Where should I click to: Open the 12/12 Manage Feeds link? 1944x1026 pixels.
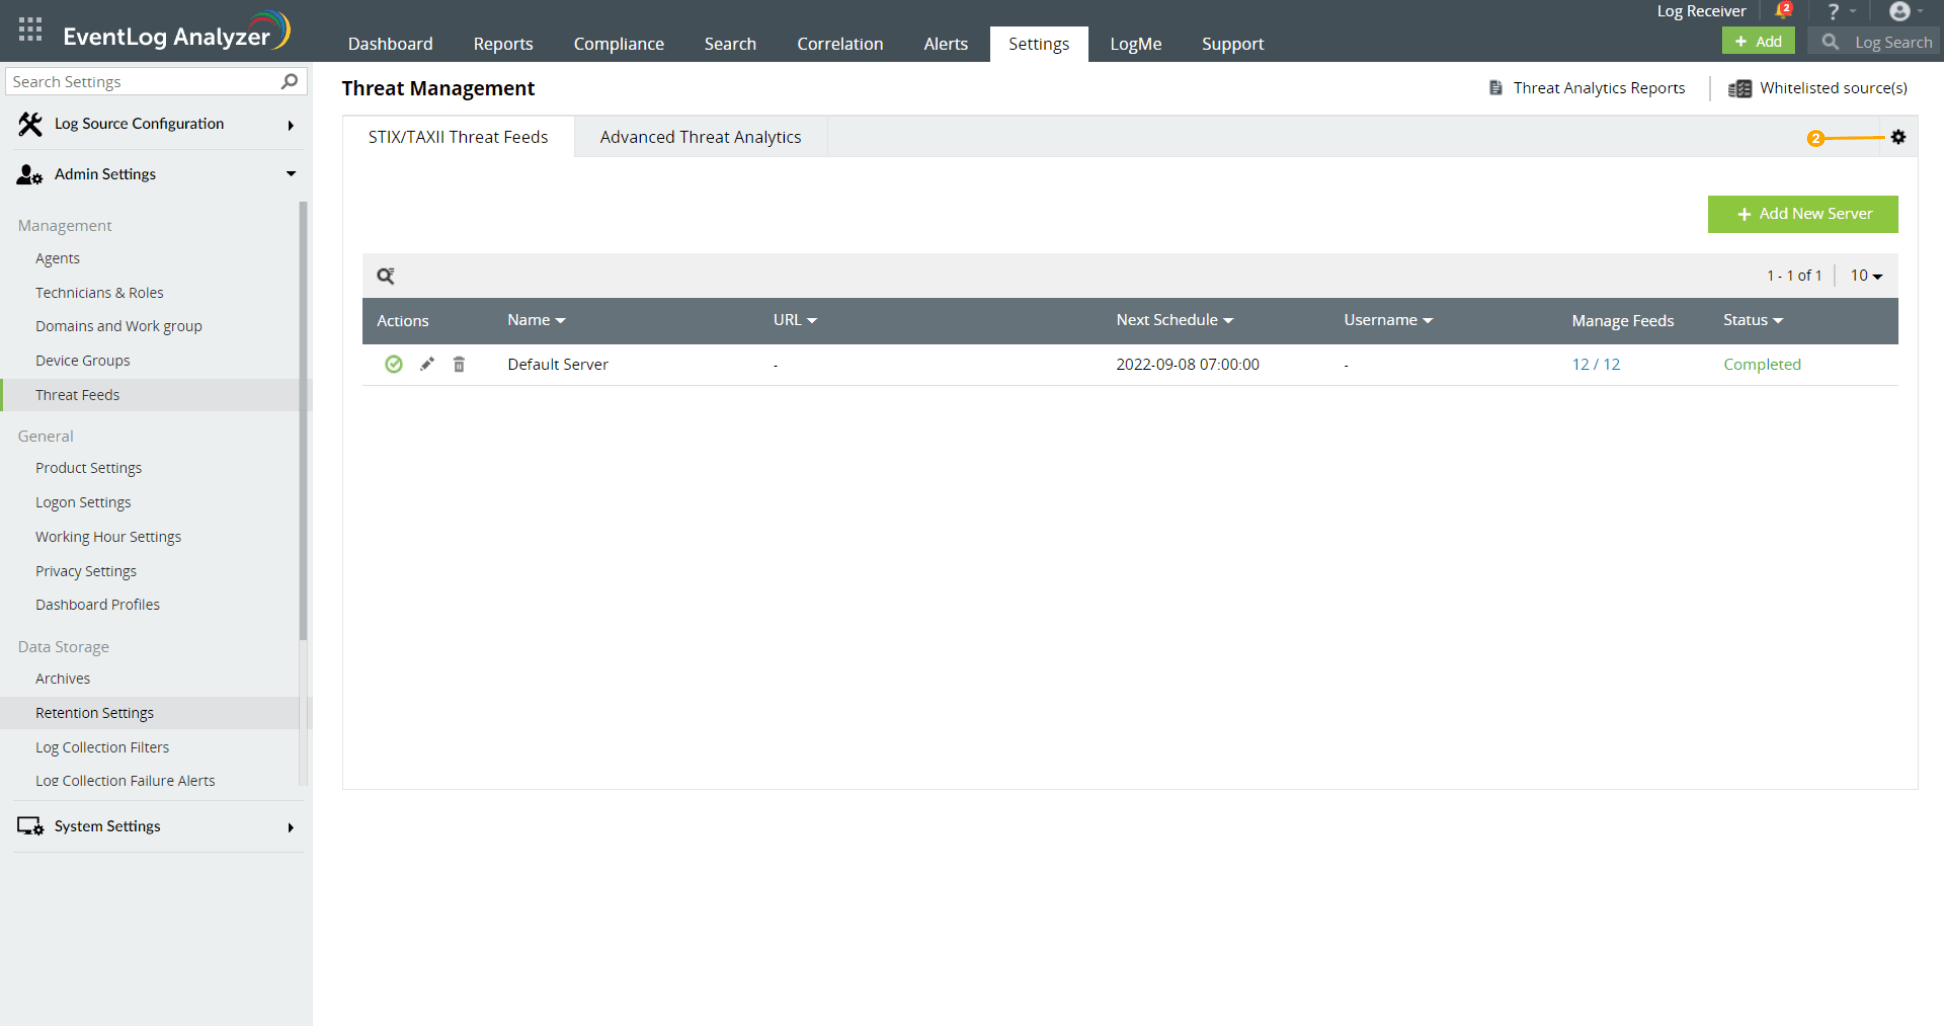point(1596,364)
